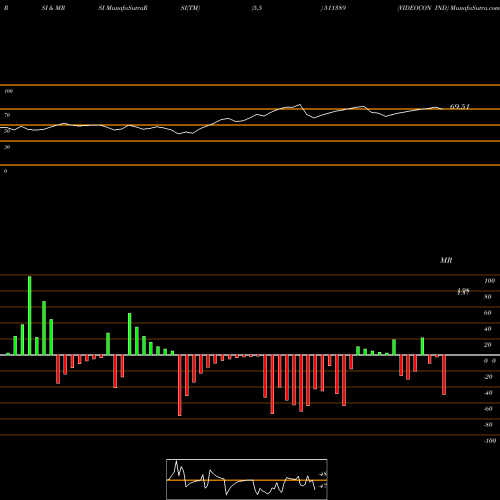500x500 pixels.
Task: Click the '(5,5' parameter text in header
Action: pos(257,8)
